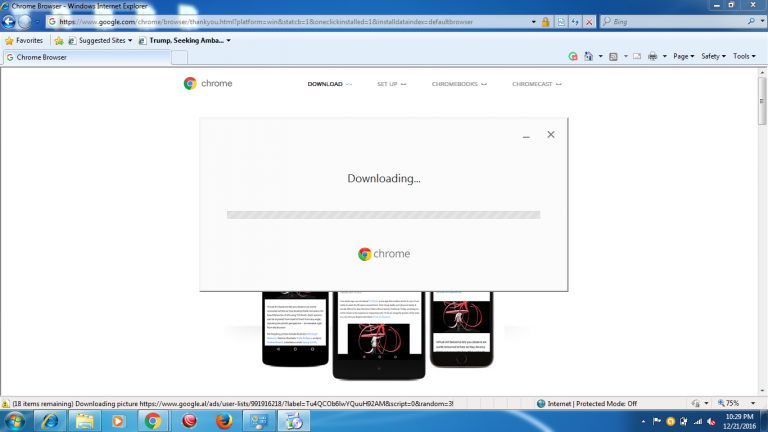Open the Favorites star button
The height and width of the screenshot is (432, 768).
[24, 40]
